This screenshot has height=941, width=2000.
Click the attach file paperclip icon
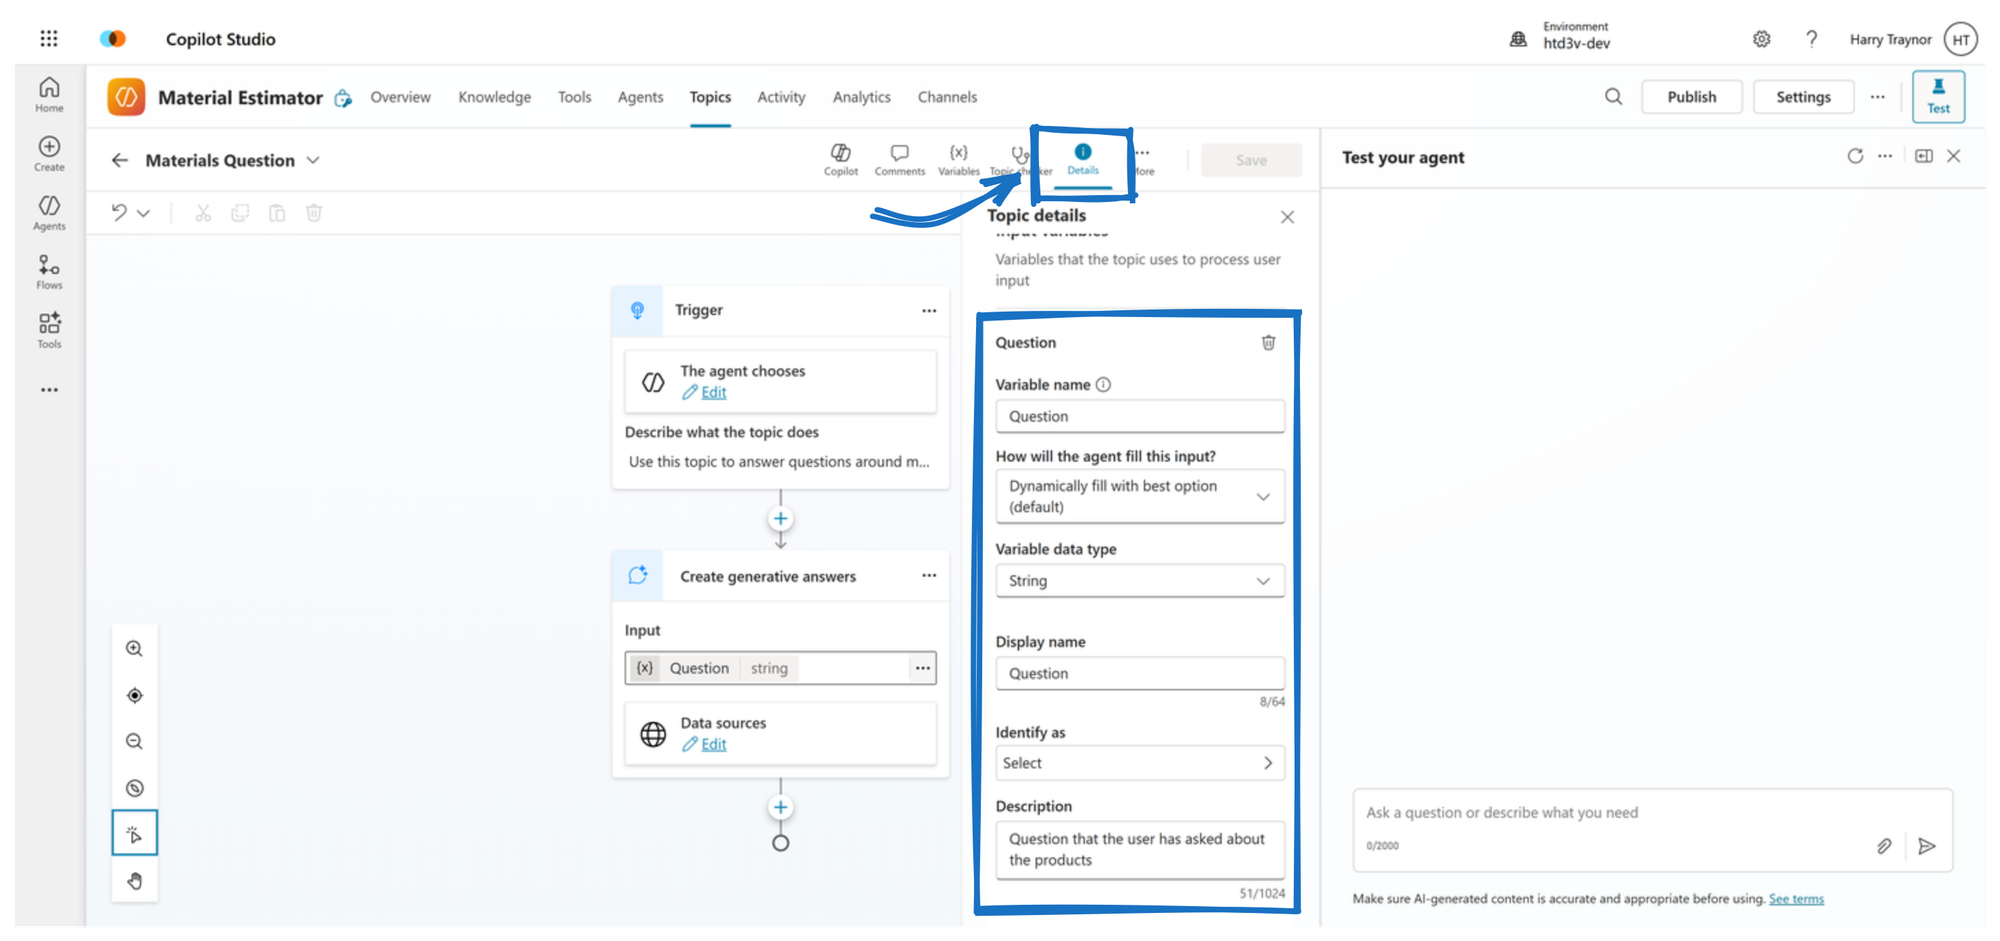[x=1884, y=846]
